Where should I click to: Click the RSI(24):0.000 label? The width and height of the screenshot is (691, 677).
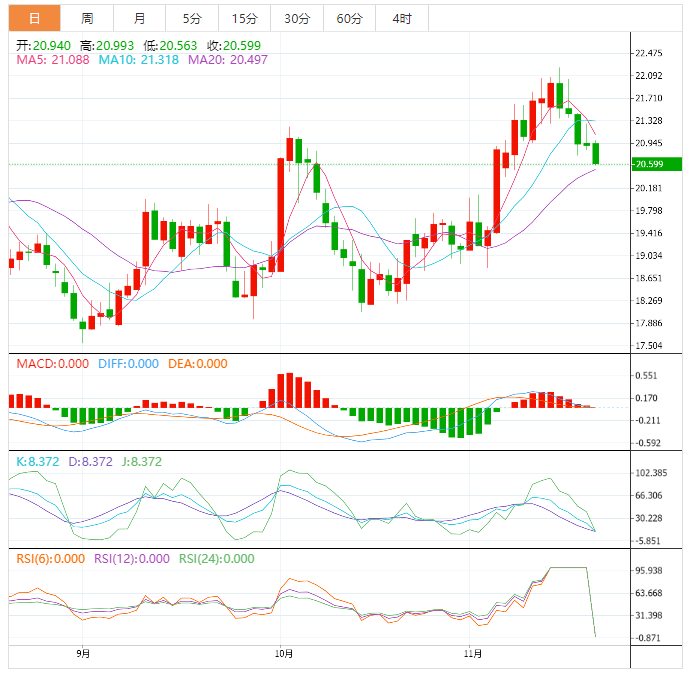217,559
